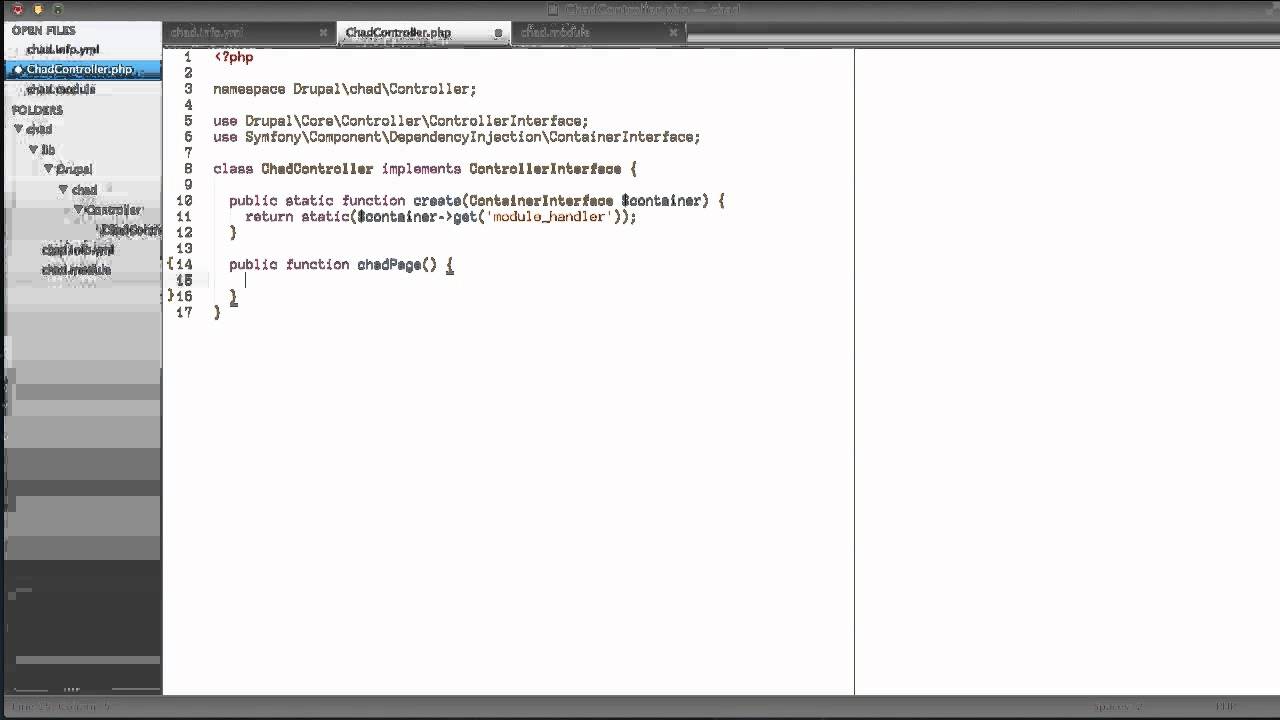
Task: Open the Spaces indentation setting in status bar
Action: pyautogui.click(x=1118, y=707)
